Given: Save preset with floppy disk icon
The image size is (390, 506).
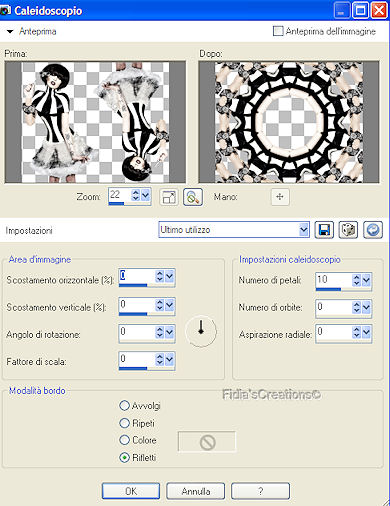Looking at the screenshot, I should 324,230.
